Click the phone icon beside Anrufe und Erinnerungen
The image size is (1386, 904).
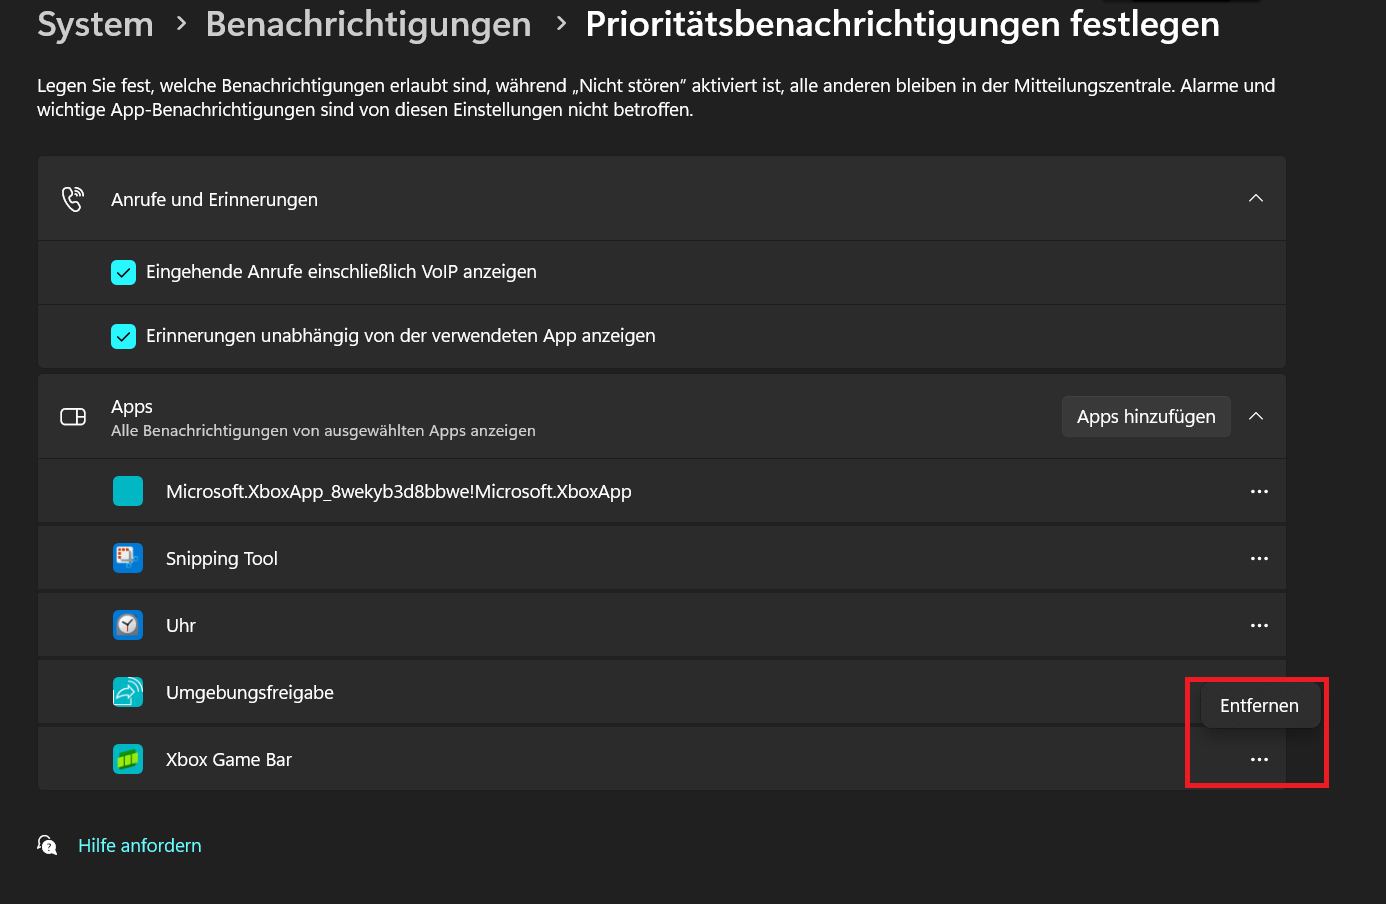pyautogui.click(x=73, y=199)
